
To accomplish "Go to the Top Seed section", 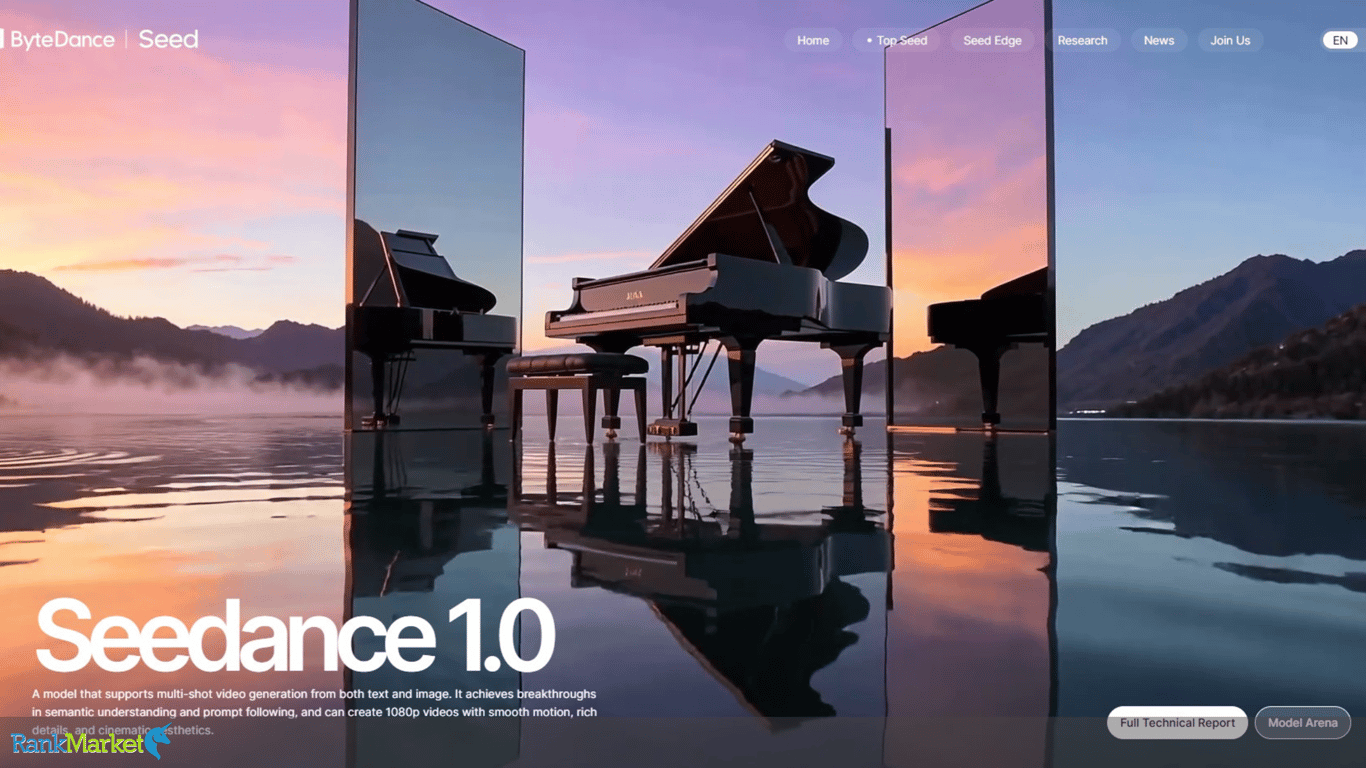I will pyautogui.click(x=897, y=40).
